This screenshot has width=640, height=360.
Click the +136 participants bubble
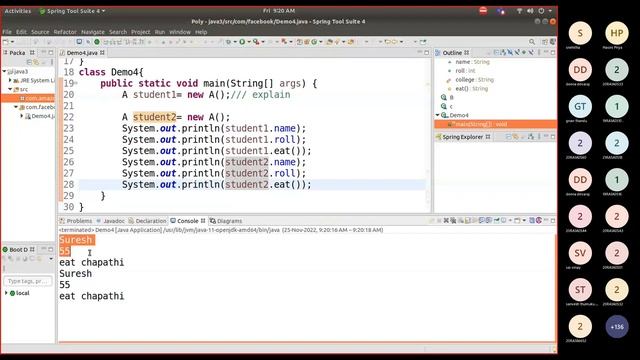coord(617,327)
